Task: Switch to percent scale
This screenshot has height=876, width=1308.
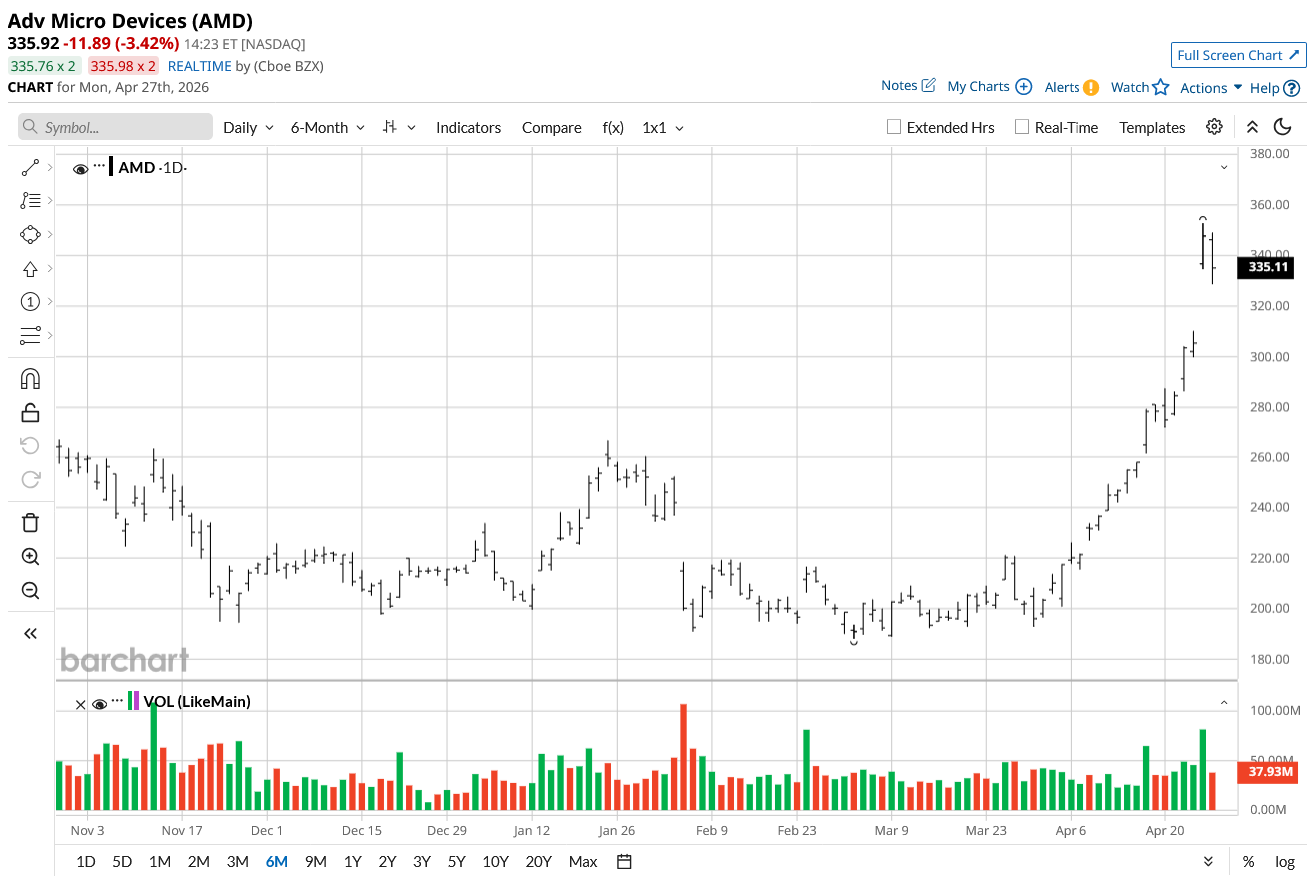Action: [x=1249, y=862]
